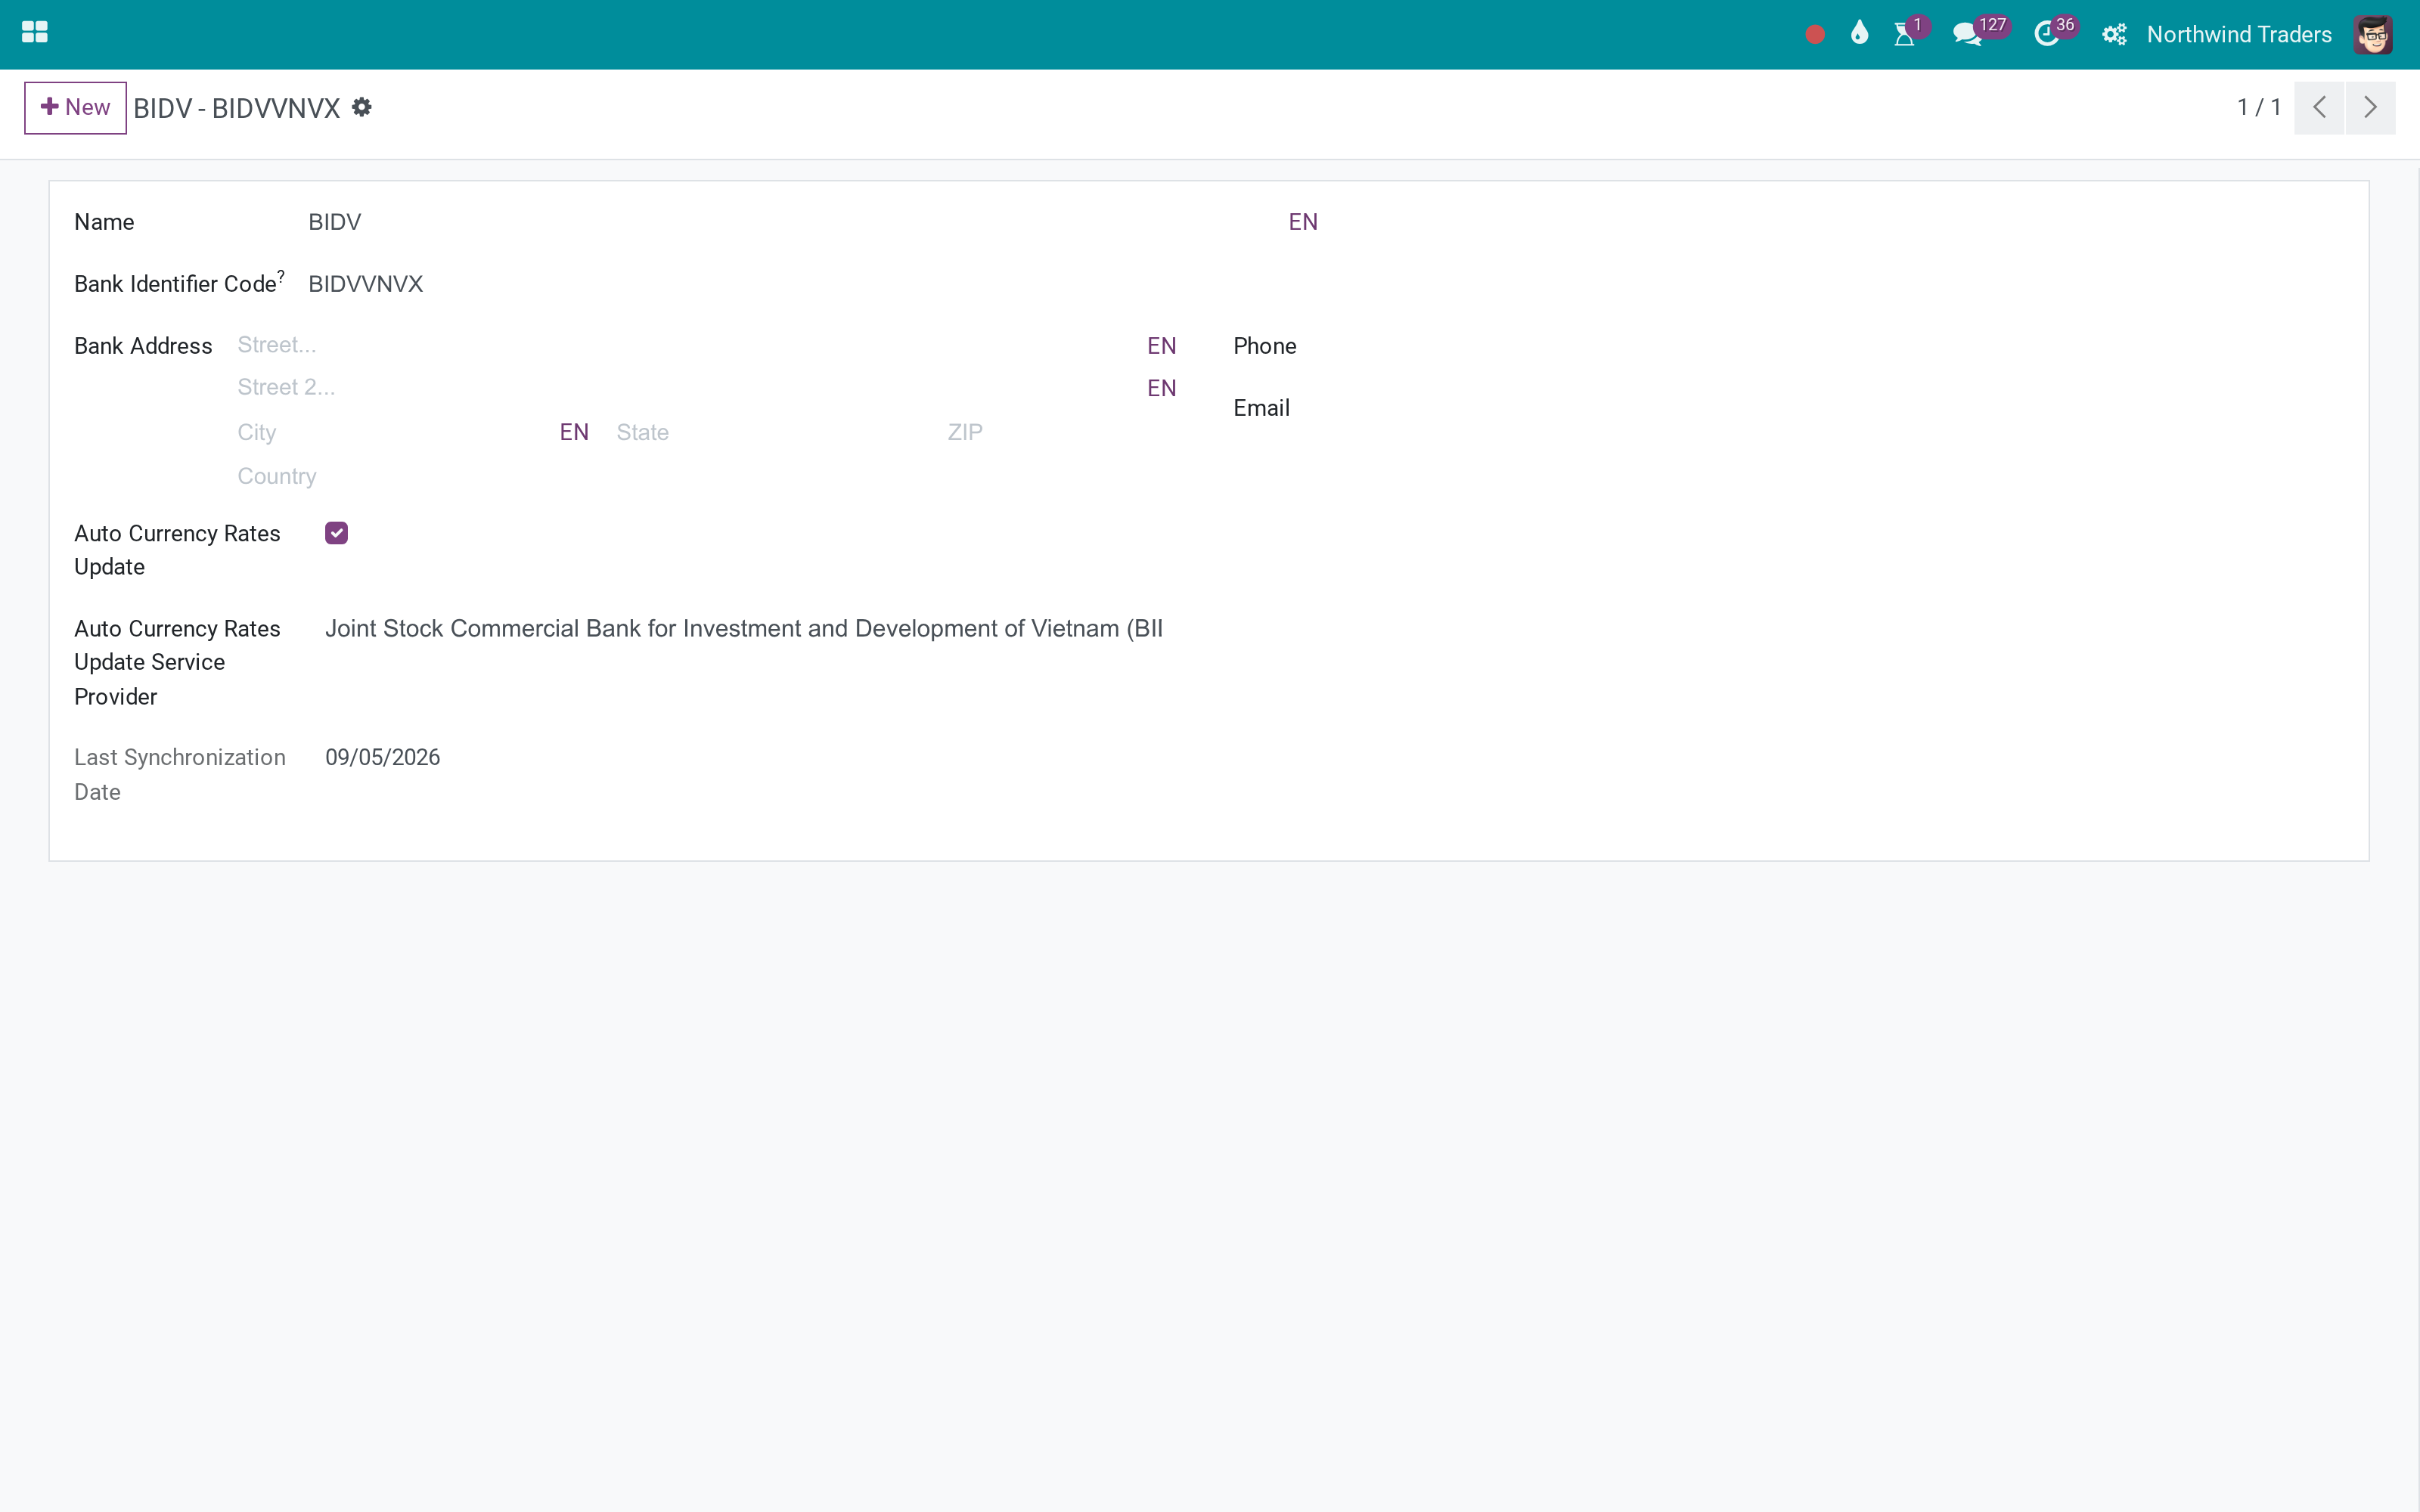Click the BIDV - BIDVVNVX breadcrumb title

click(x=237, y=108)
